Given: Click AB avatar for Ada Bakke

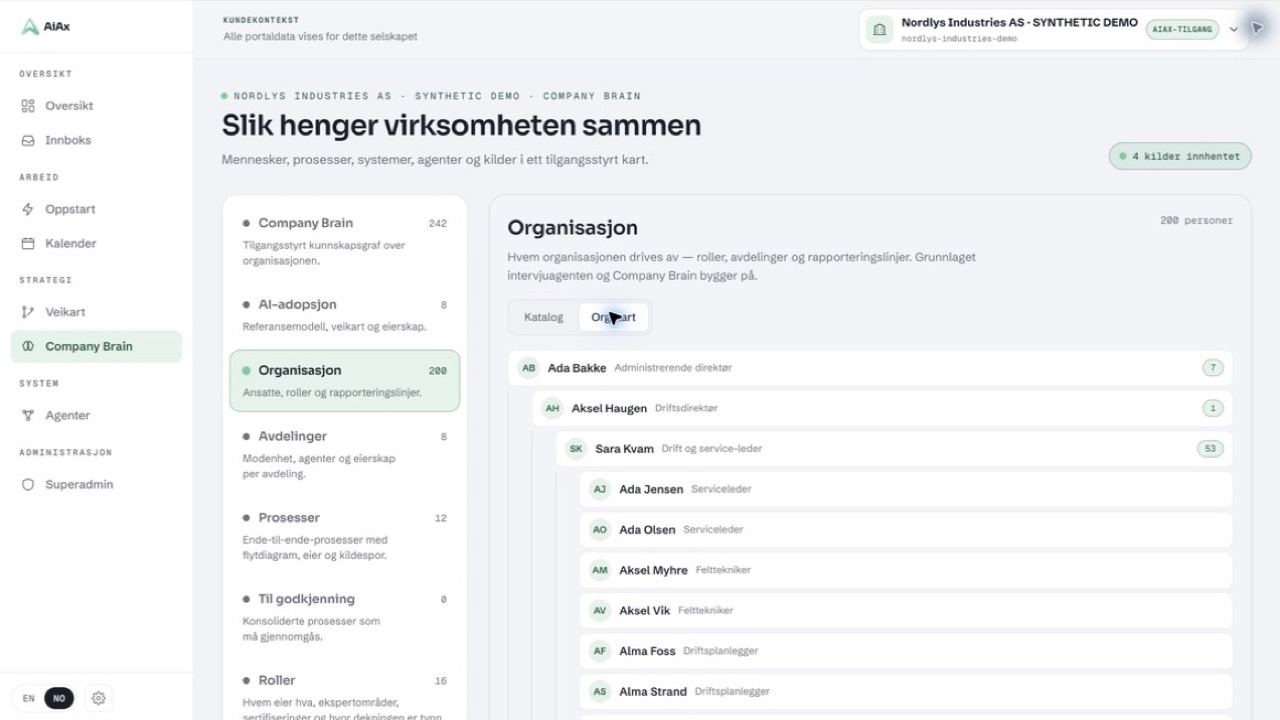Looking at the screenshot, I should 528,368.
